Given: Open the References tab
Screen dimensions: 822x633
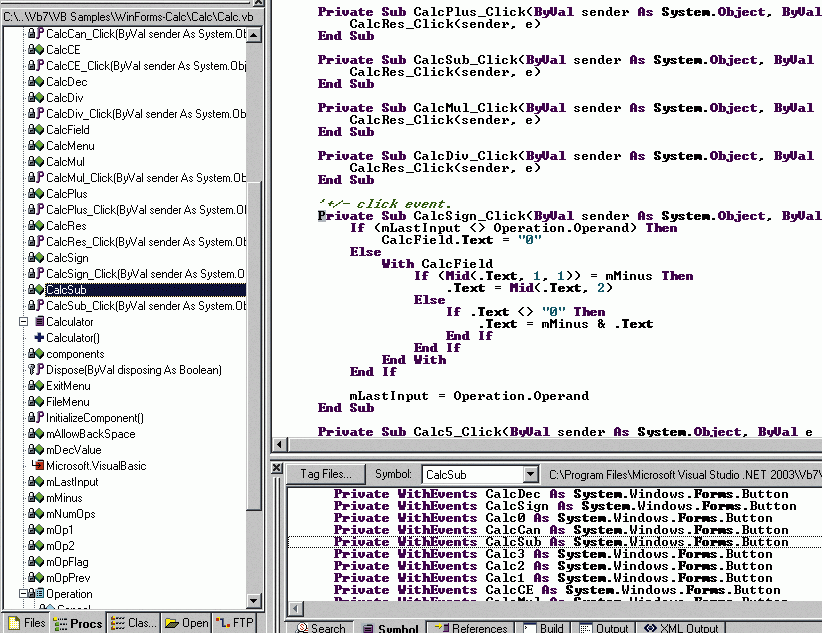Looking at the screenshot, I should 471,628.
